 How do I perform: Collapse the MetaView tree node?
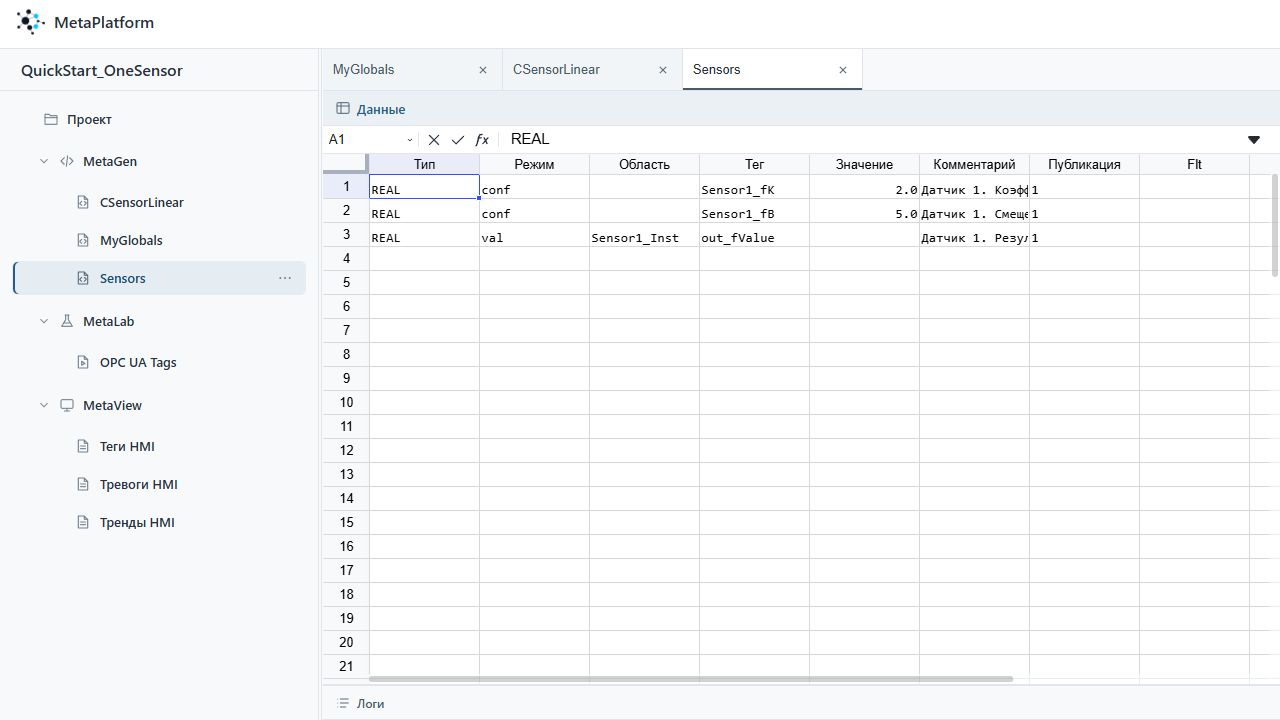[x=44, y=405]
